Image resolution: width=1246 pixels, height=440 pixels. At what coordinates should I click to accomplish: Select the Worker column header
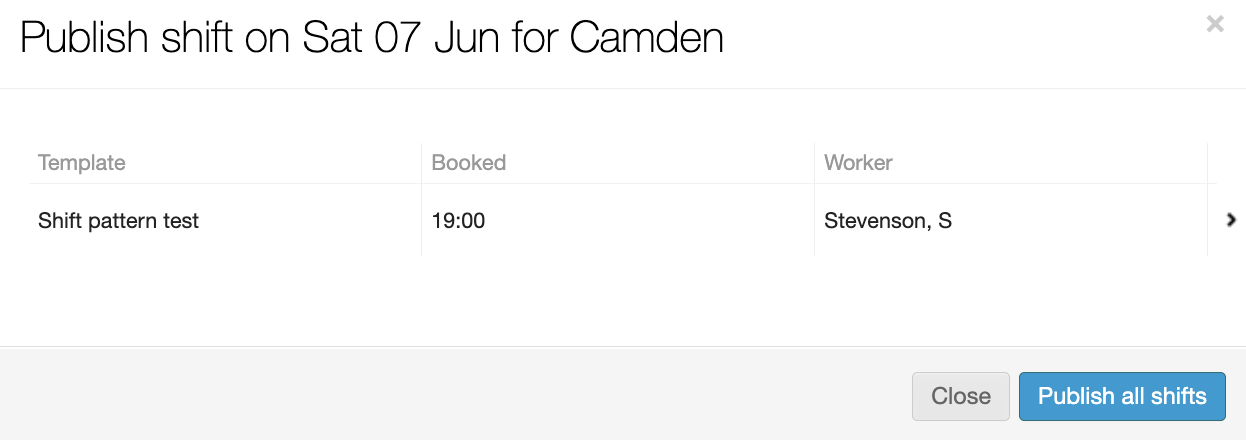click(x=858, y=162)
